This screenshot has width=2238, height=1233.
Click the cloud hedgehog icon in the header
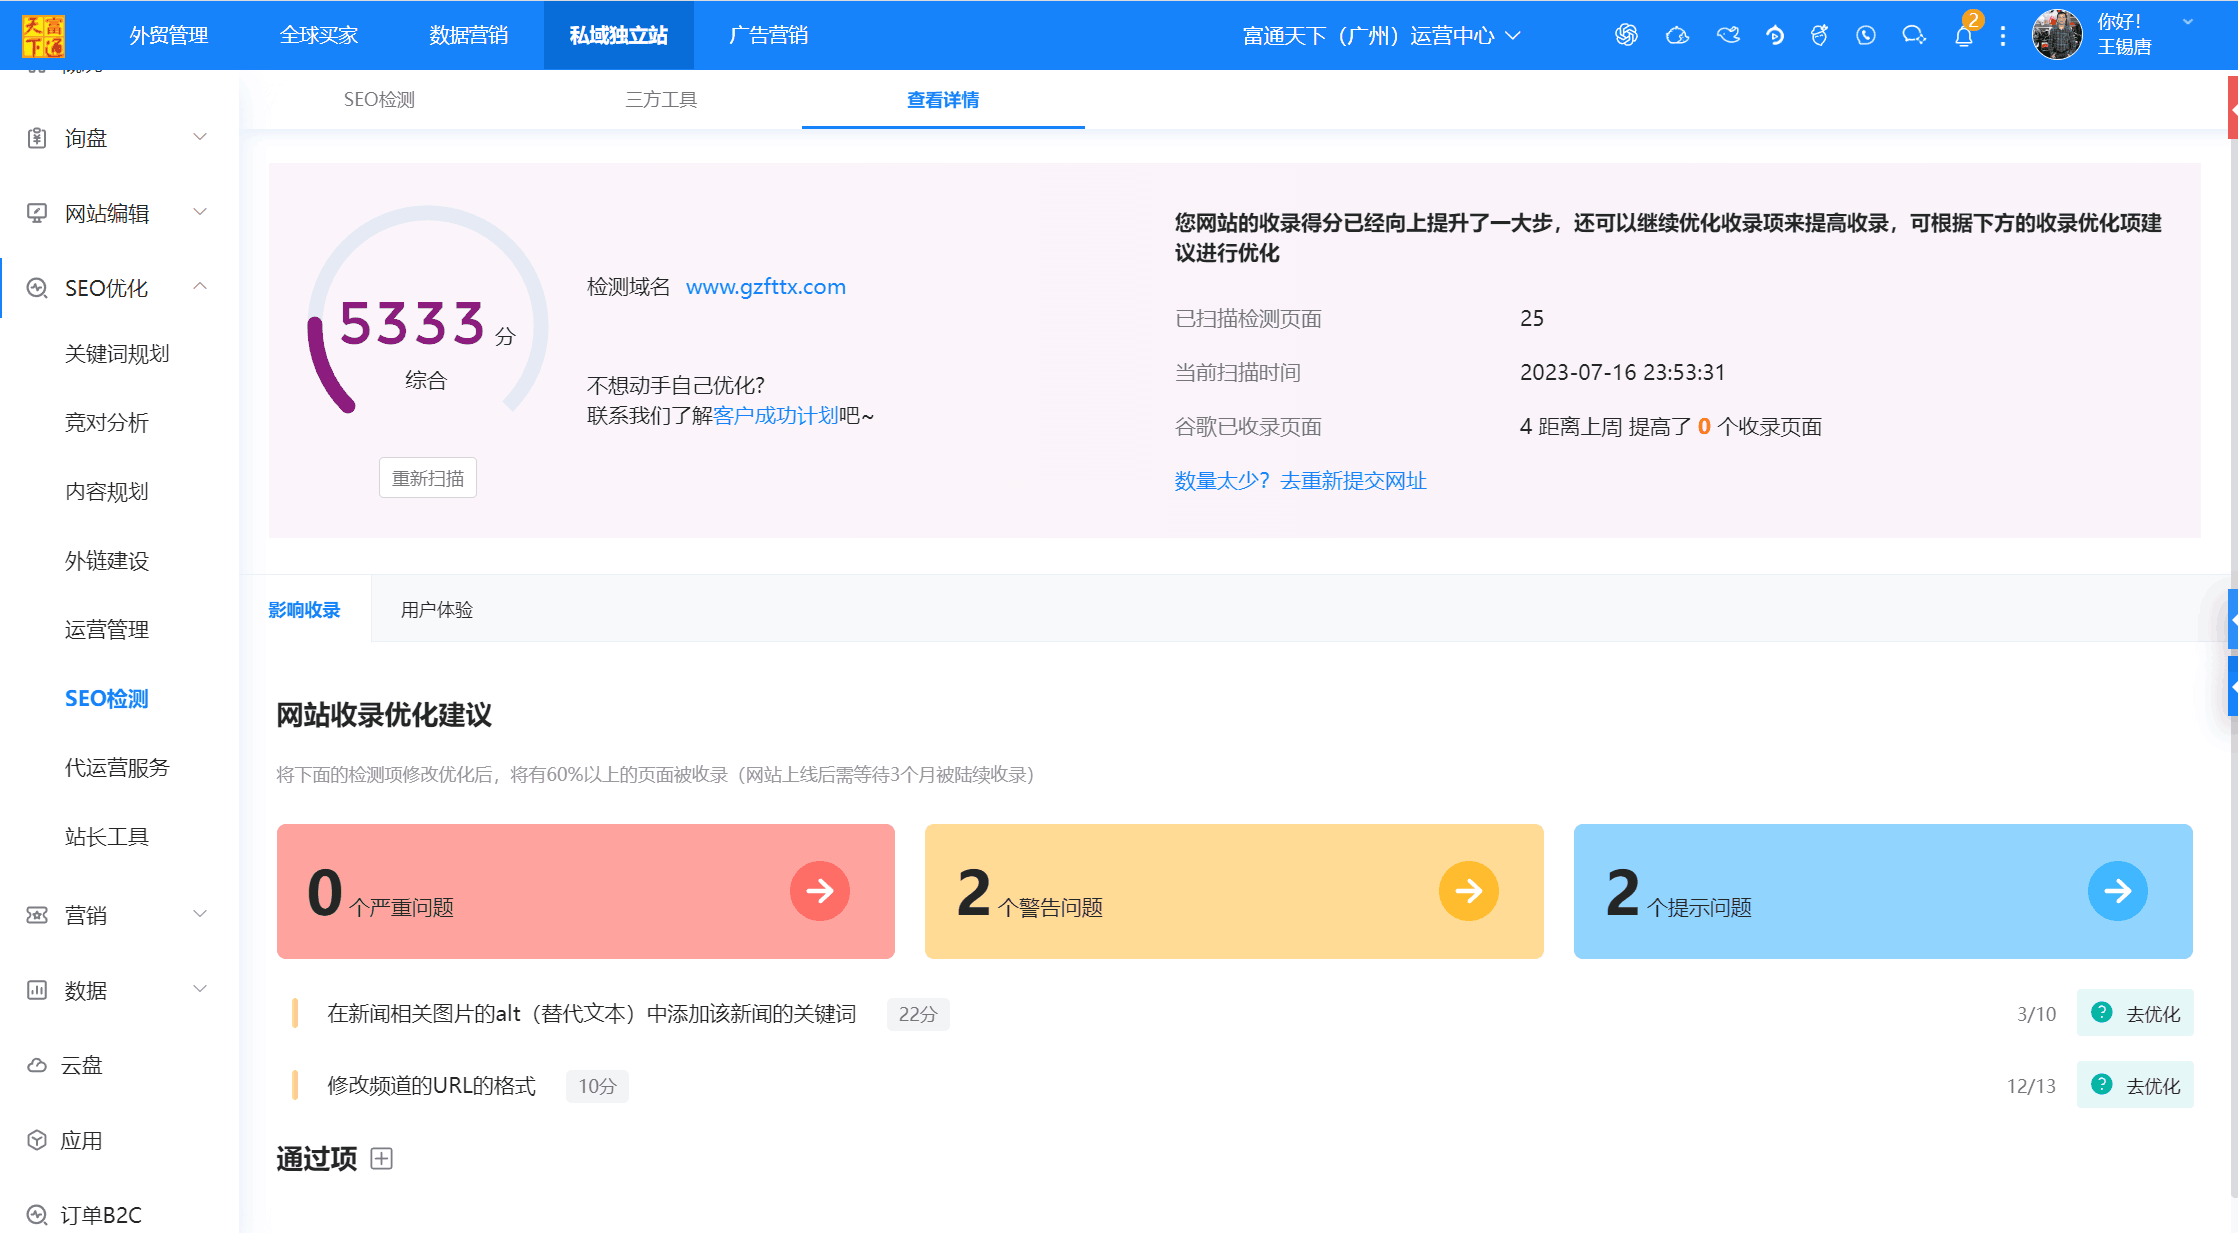pos(1677,35)
